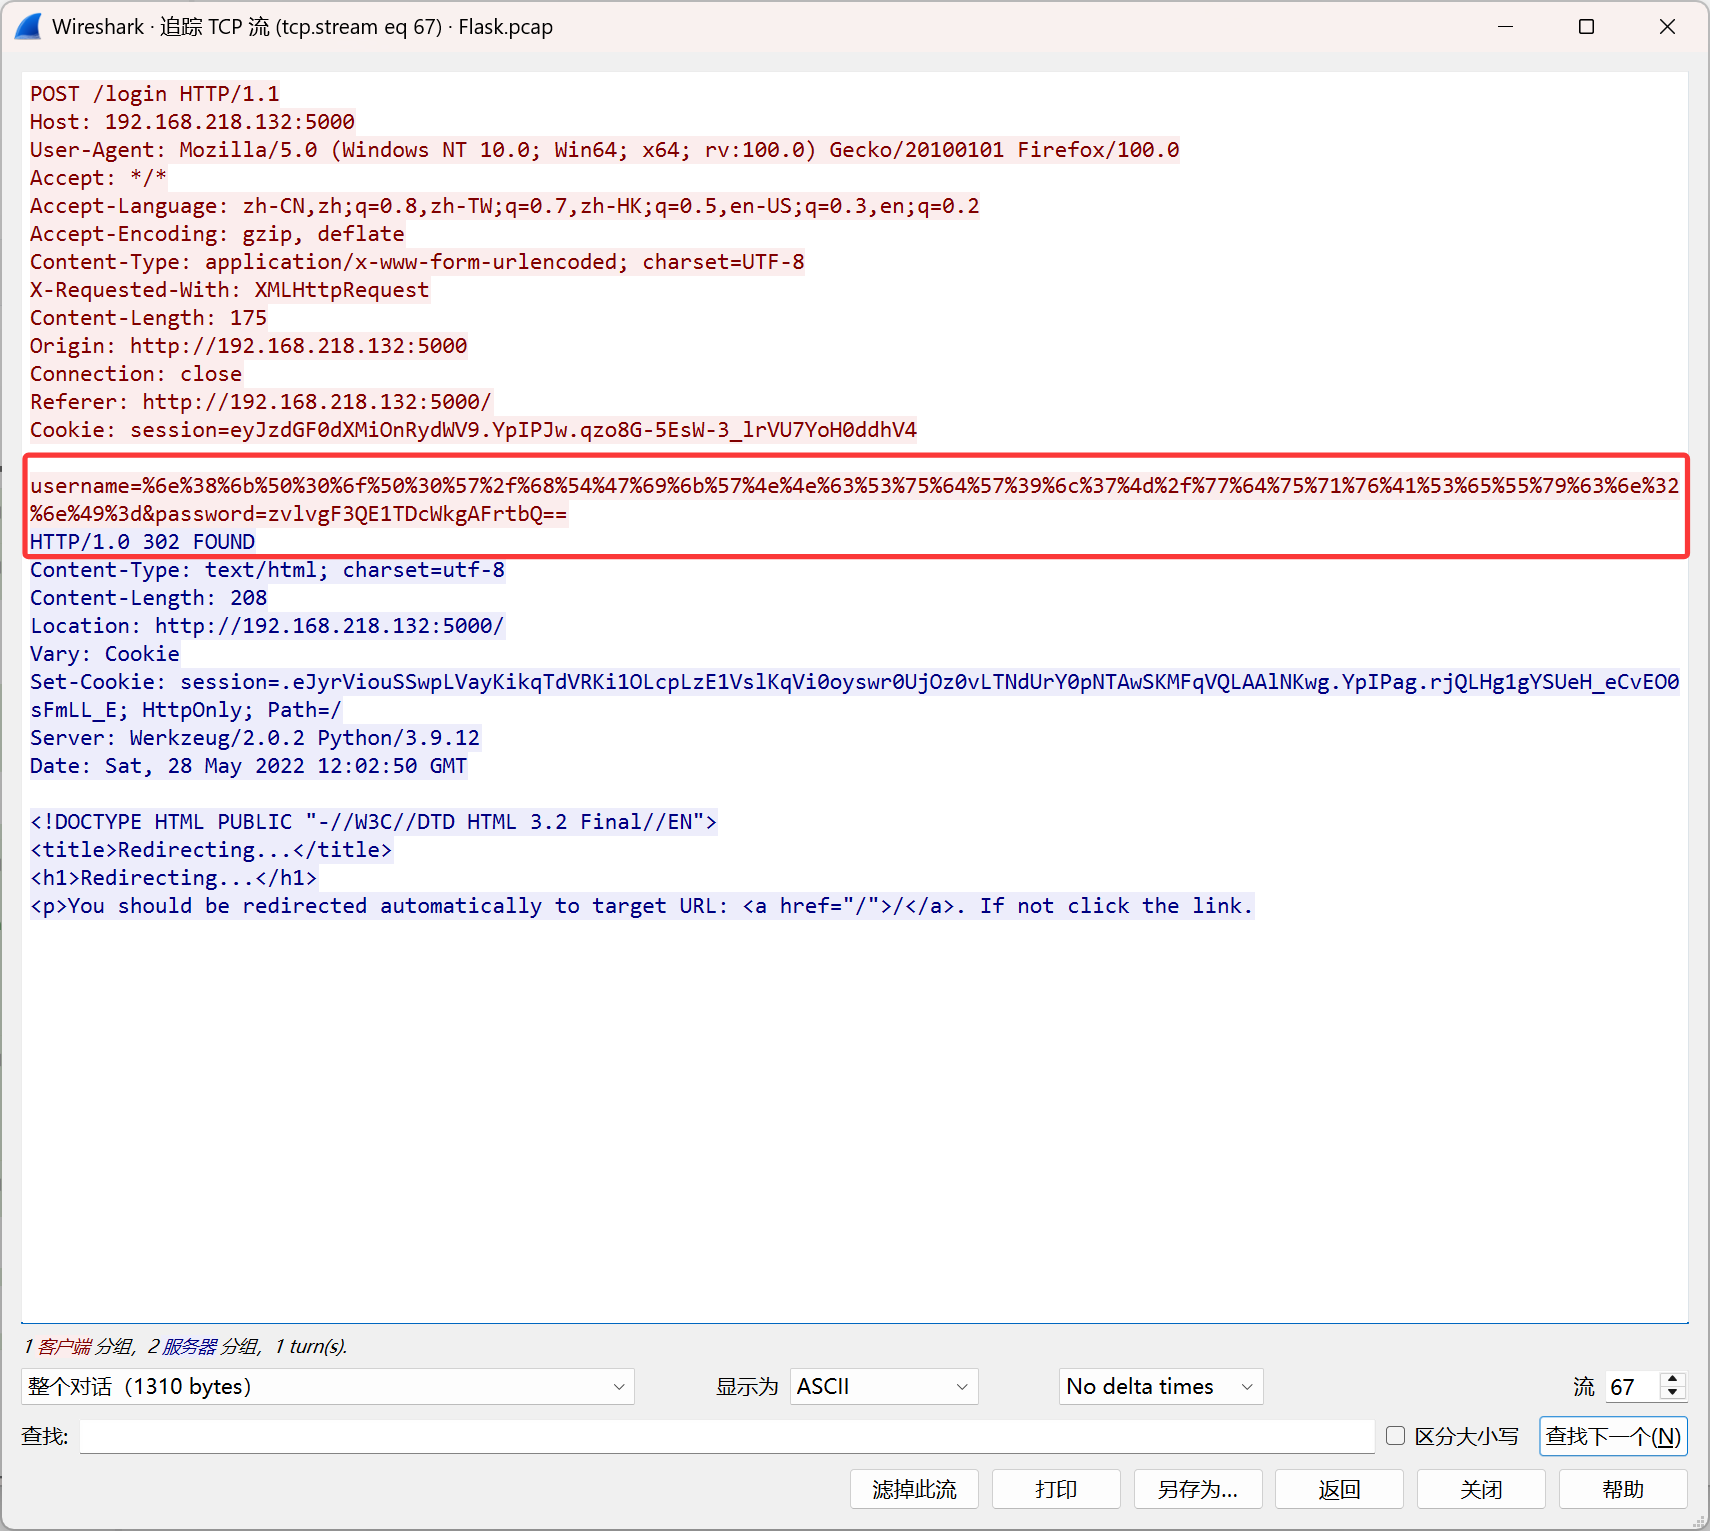Viewport: 1710px width, 1531px height.
Task: Click the Accept-Language header line
Action: click(505, 206)
